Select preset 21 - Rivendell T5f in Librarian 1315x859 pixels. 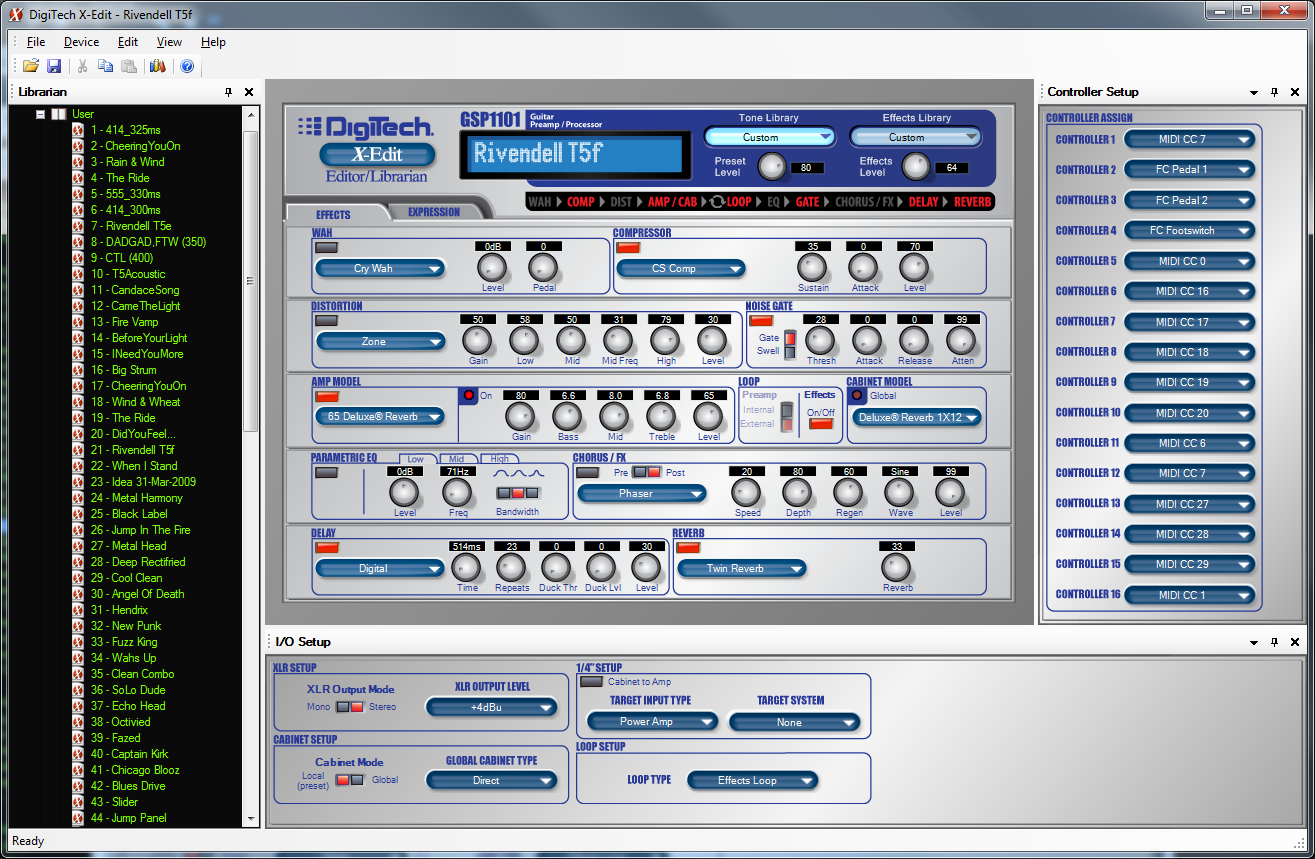[x=132, y=450]
